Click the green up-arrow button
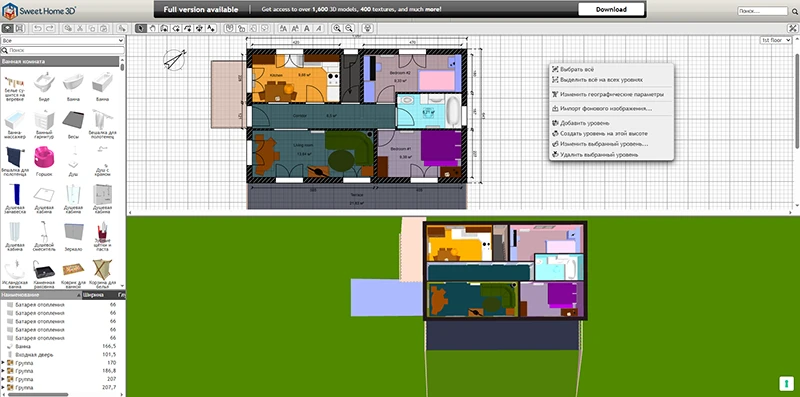Image resolution: width=800 pixels, height=397 pixels. pyautogui.click(x=785, y=383)
